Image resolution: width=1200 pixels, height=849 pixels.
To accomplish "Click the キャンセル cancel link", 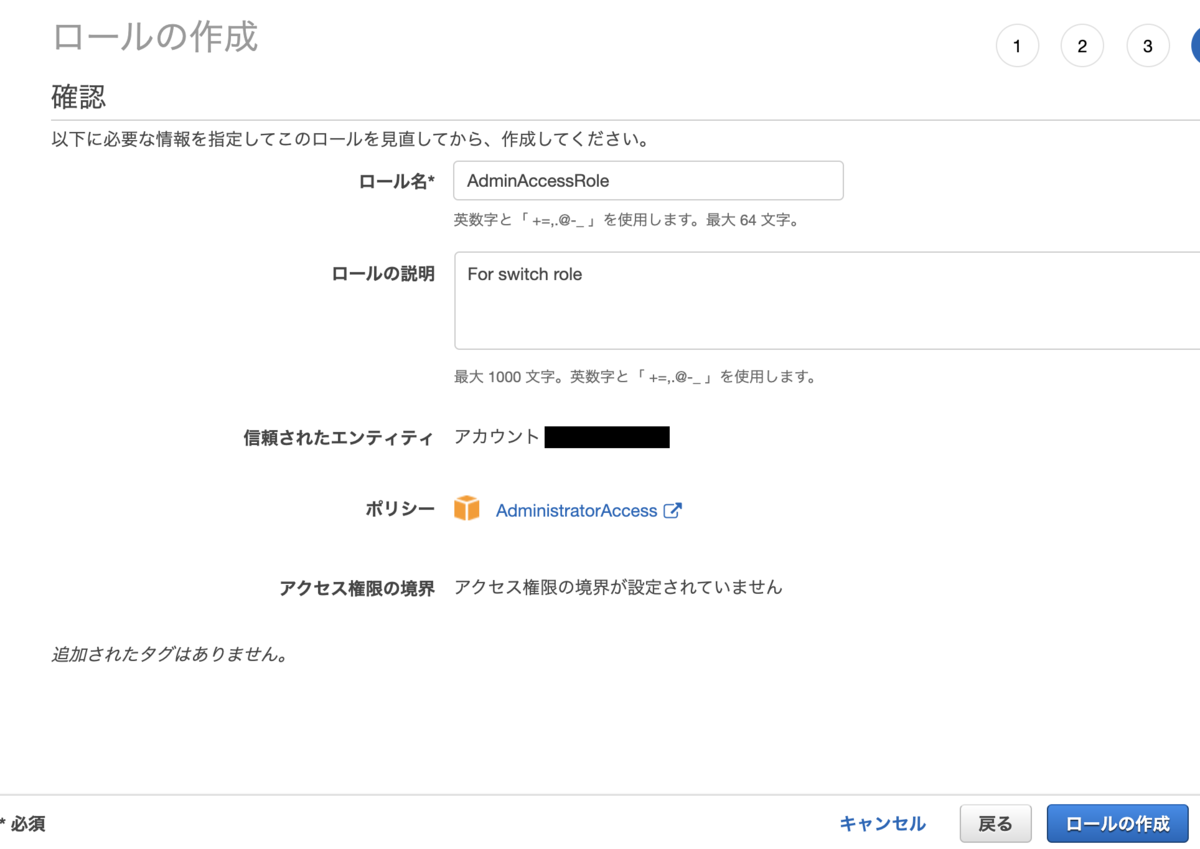I will [x=881, y=823].
